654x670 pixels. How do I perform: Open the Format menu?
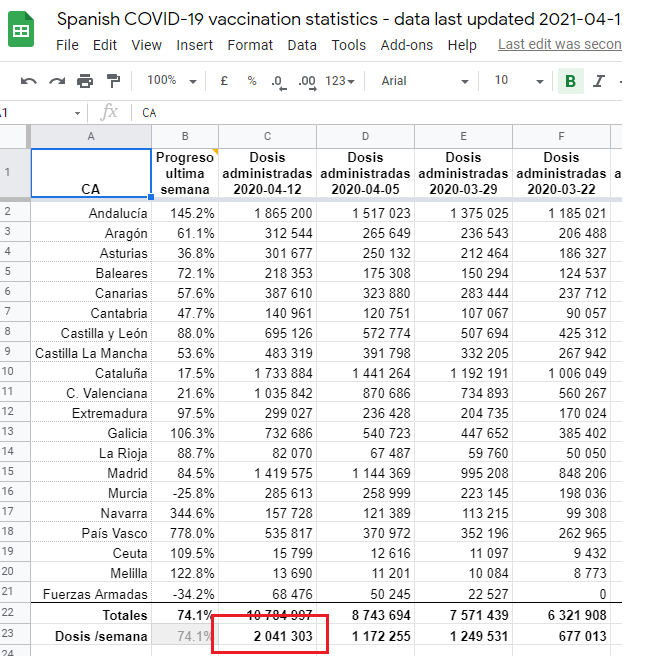point(250,45)
